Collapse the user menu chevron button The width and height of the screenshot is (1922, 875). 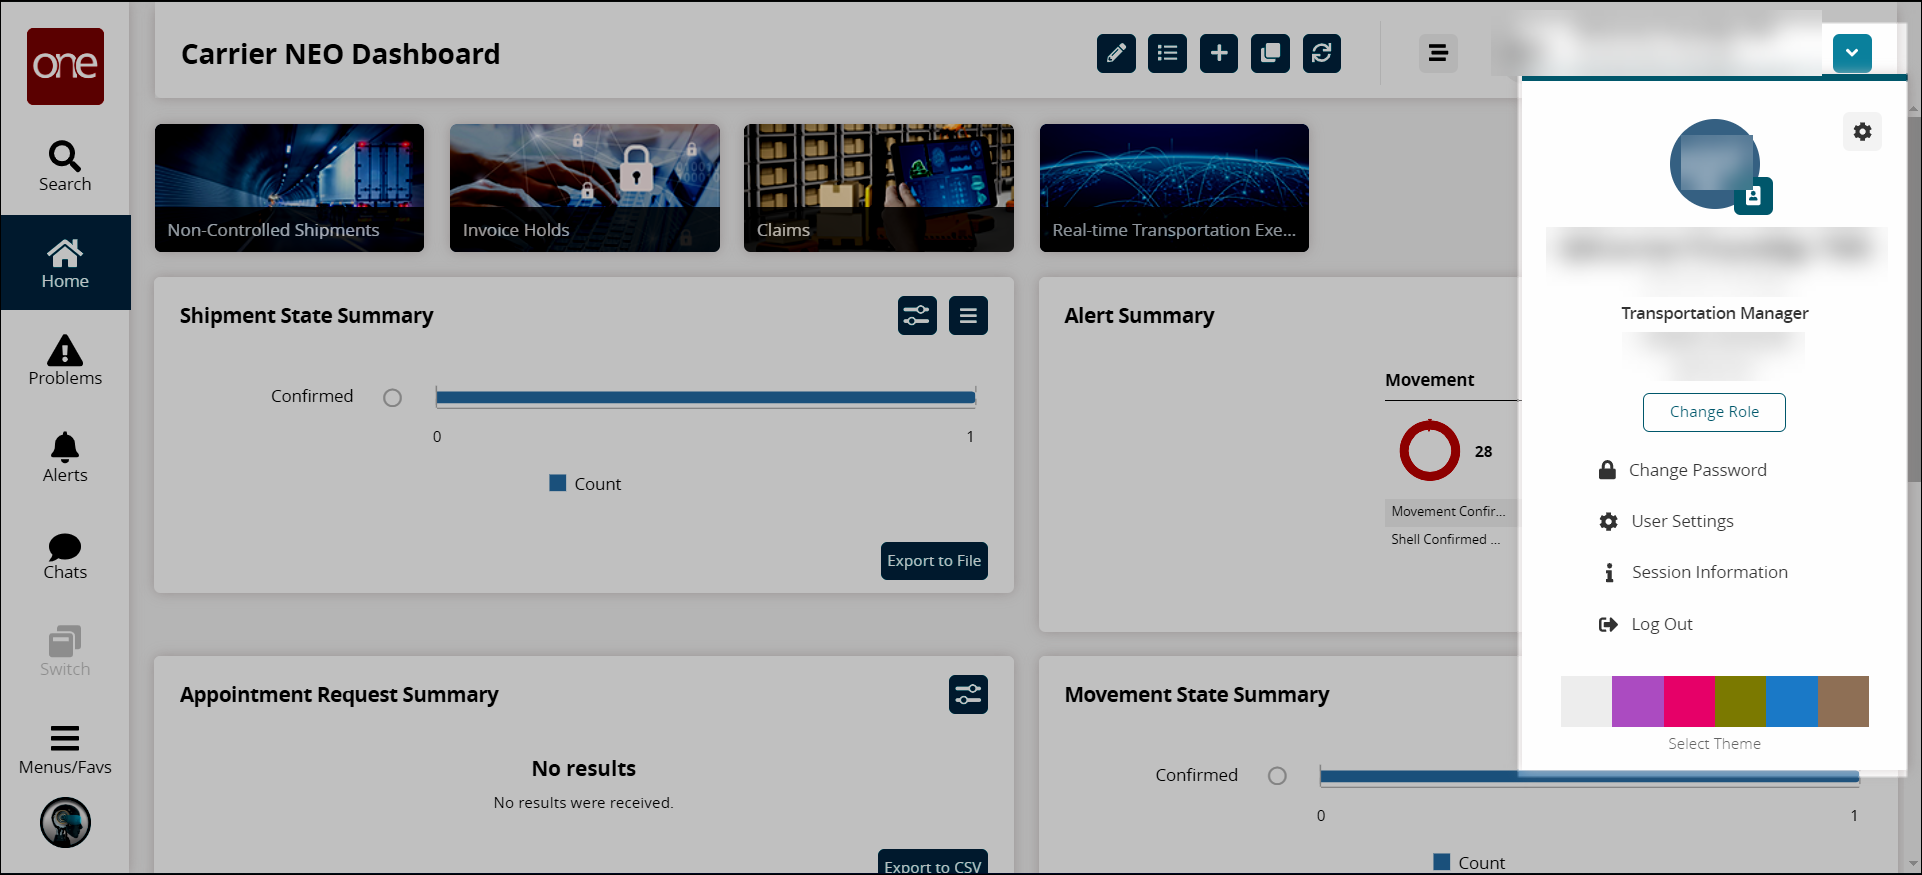tap(1852, 53)
